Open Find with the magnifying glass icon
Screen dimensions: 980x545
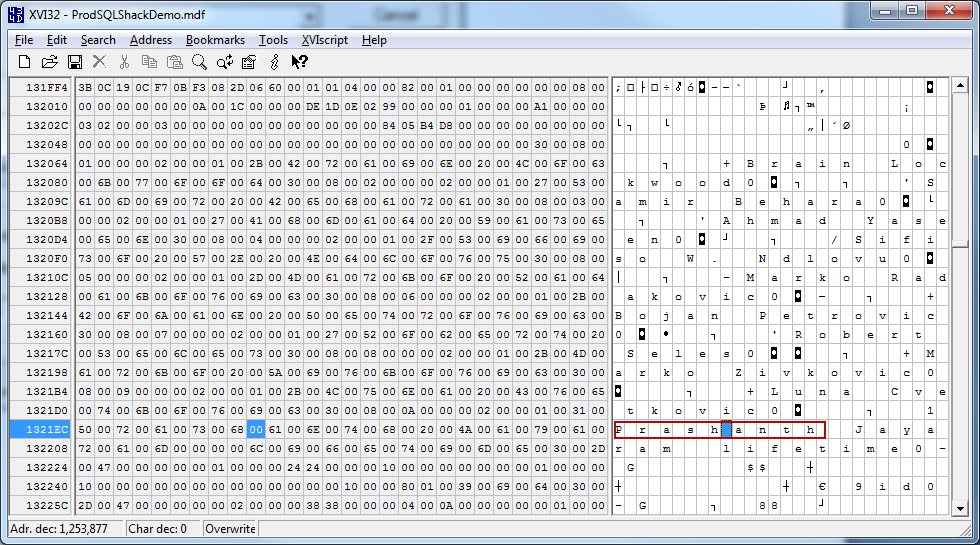click(200, 62)
